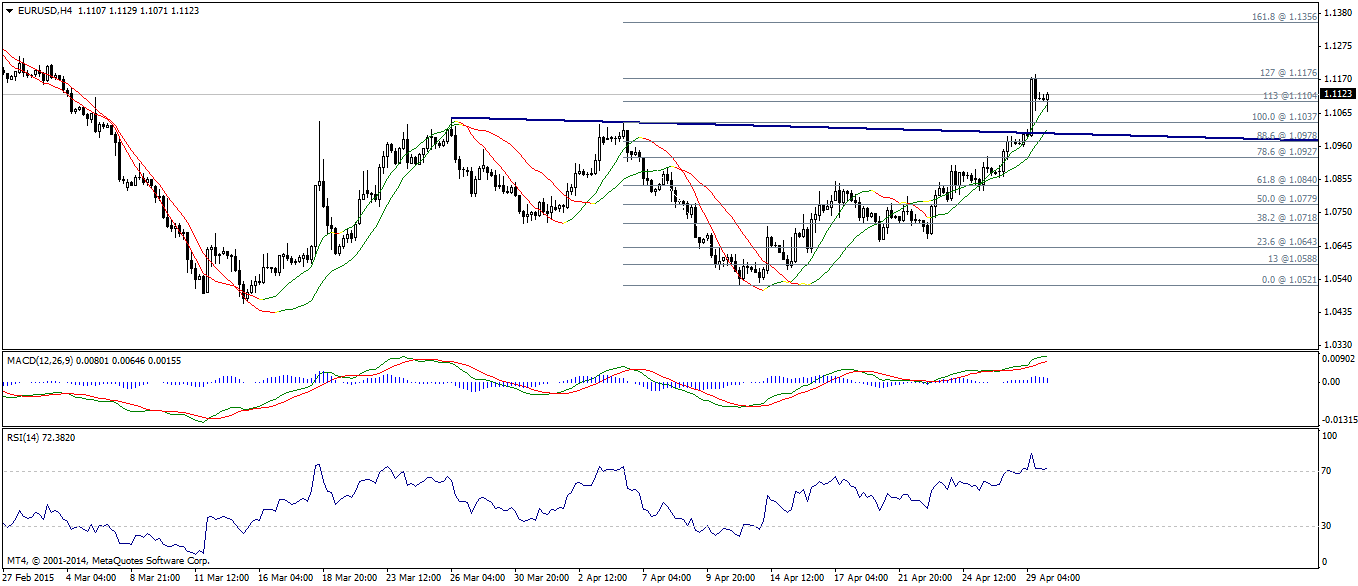Screen dimensions: 1358x586
Task: Click the 23.6 @ 1.0643 retracement label
Action: point(1285,242)
